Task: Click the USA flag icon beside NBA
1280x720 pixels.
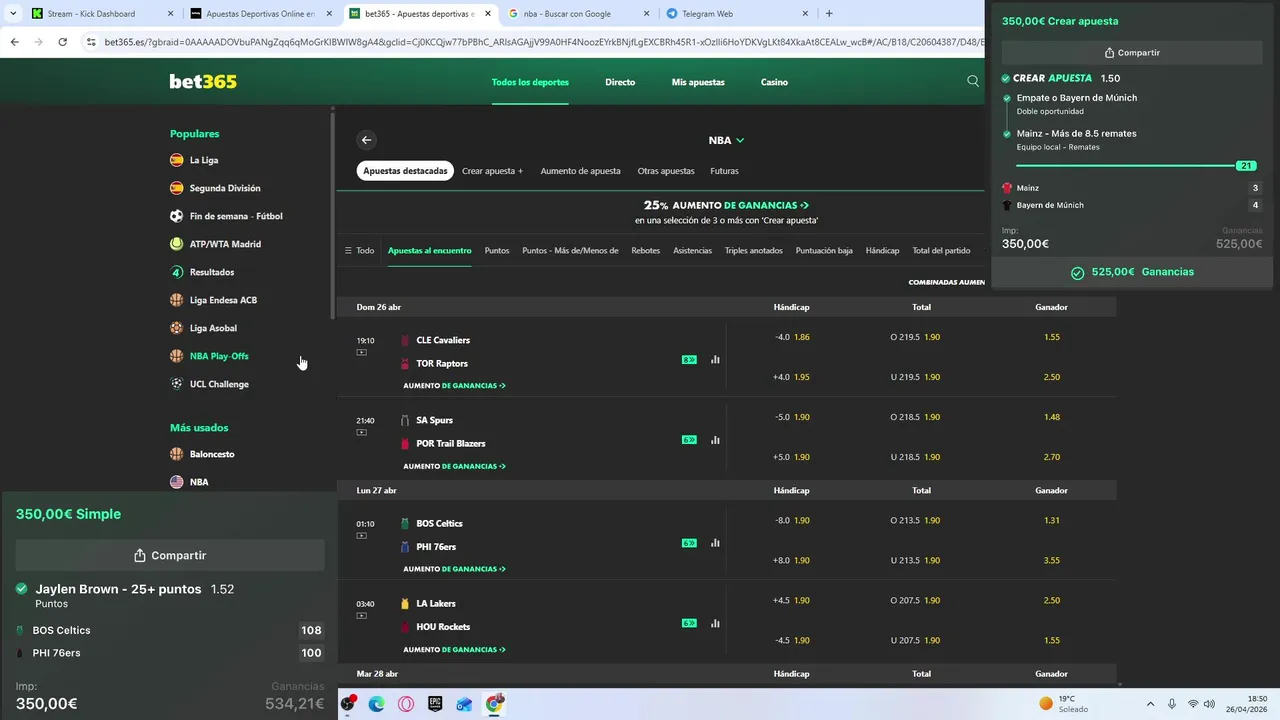Action: (177, 482)
